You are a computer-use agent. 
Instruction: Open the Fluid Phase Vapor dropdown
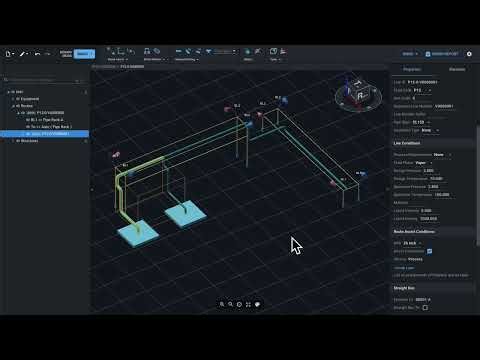point(424,163)
